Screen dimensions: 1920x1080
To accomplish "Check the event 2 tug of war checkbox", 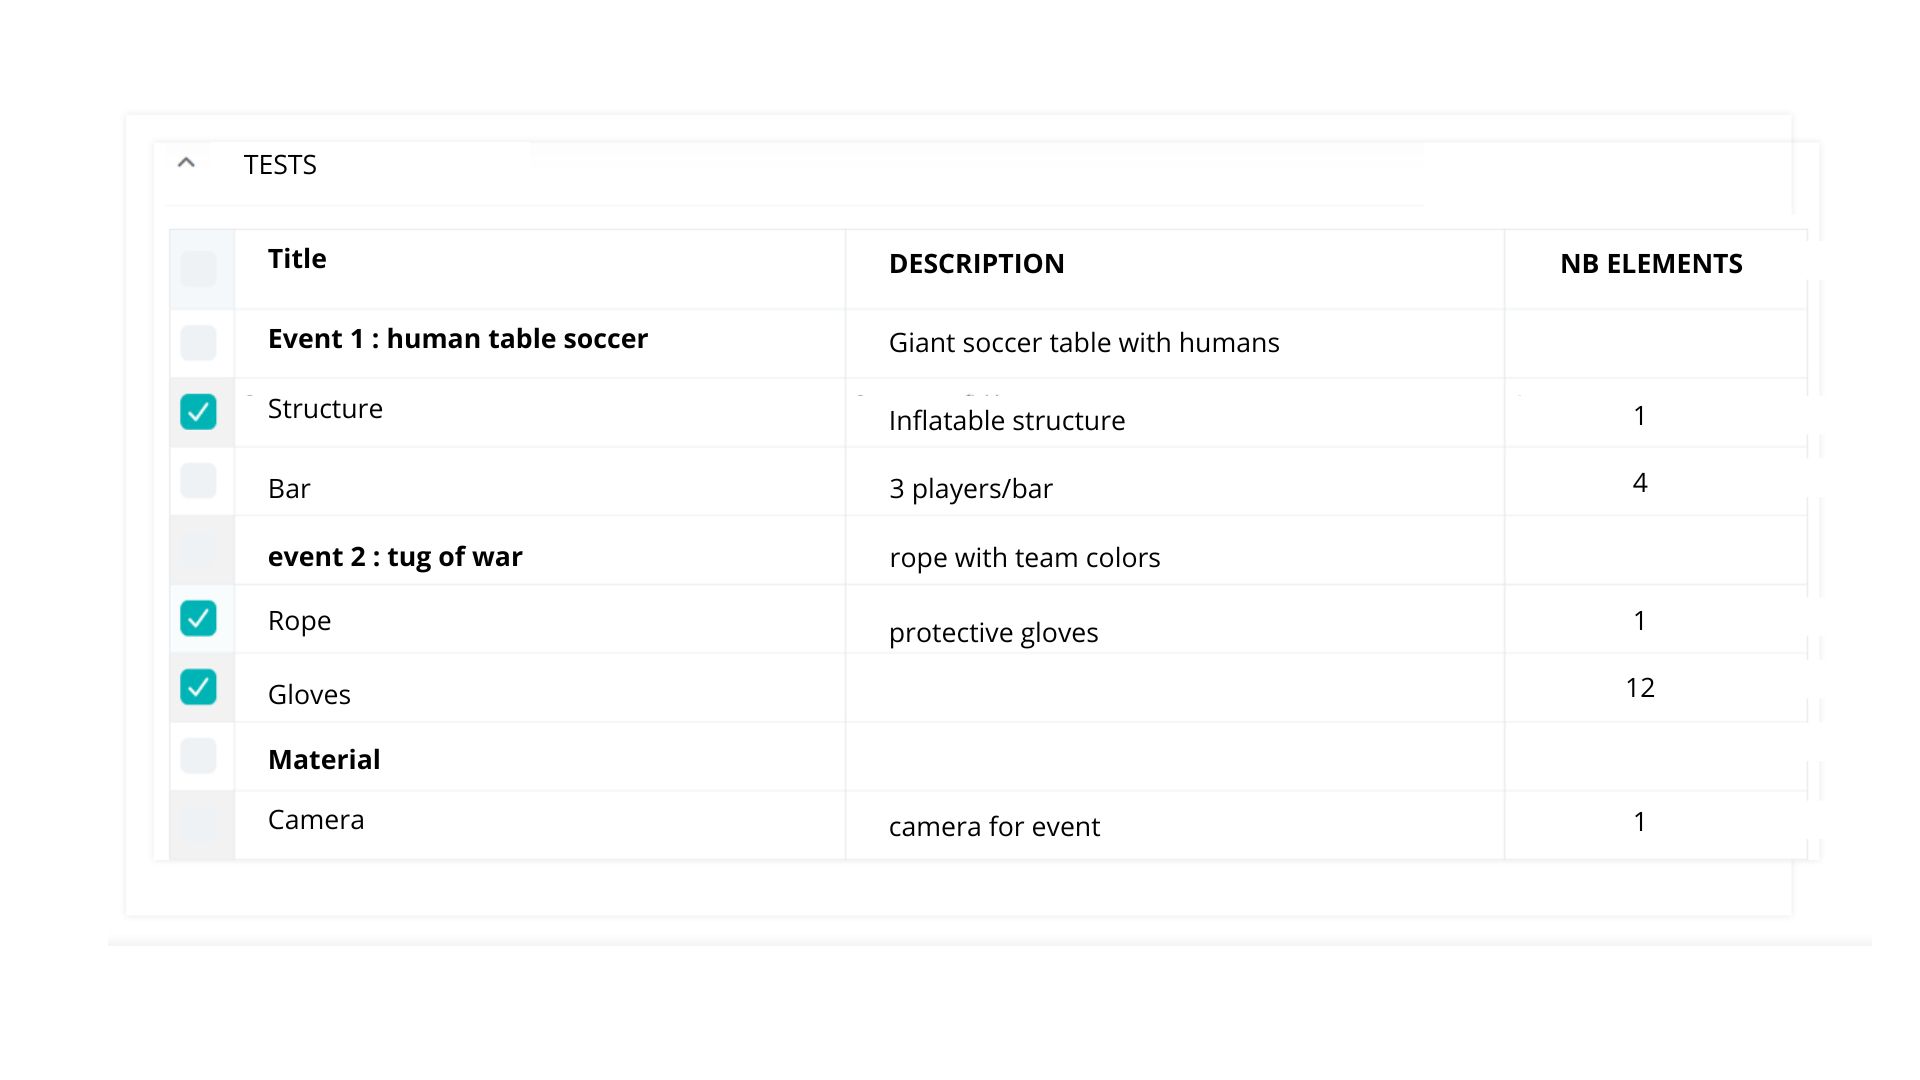I will tap(198, 549).
